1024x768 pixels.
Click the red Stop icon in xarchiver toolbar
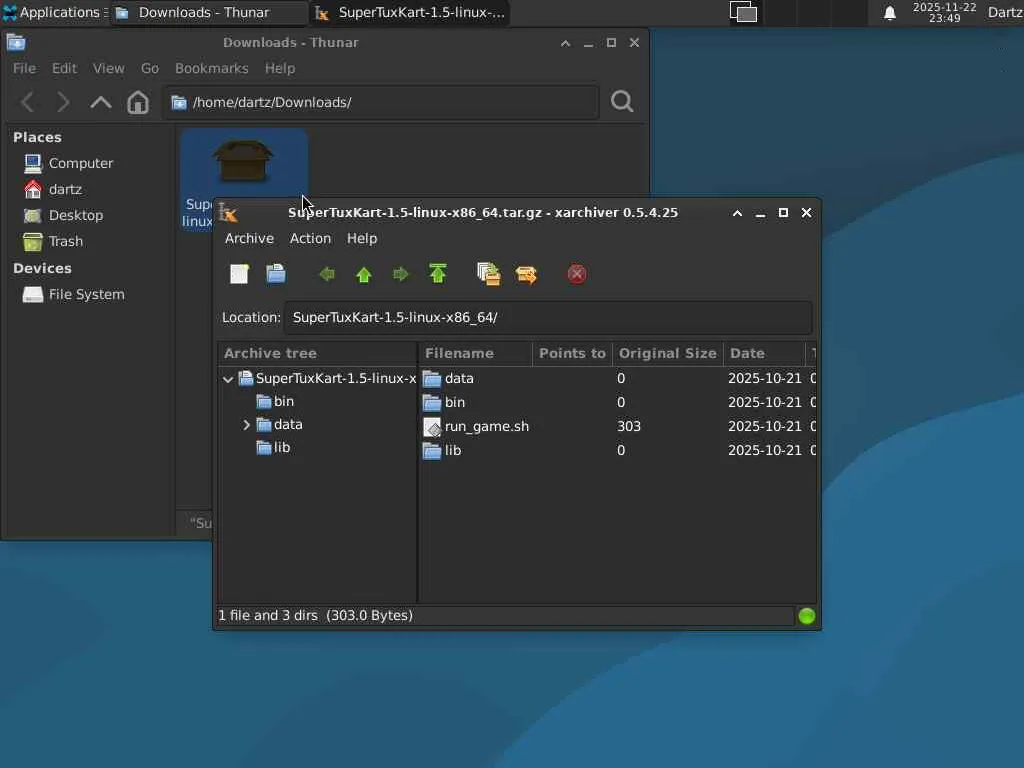click(x=577, y=274)
